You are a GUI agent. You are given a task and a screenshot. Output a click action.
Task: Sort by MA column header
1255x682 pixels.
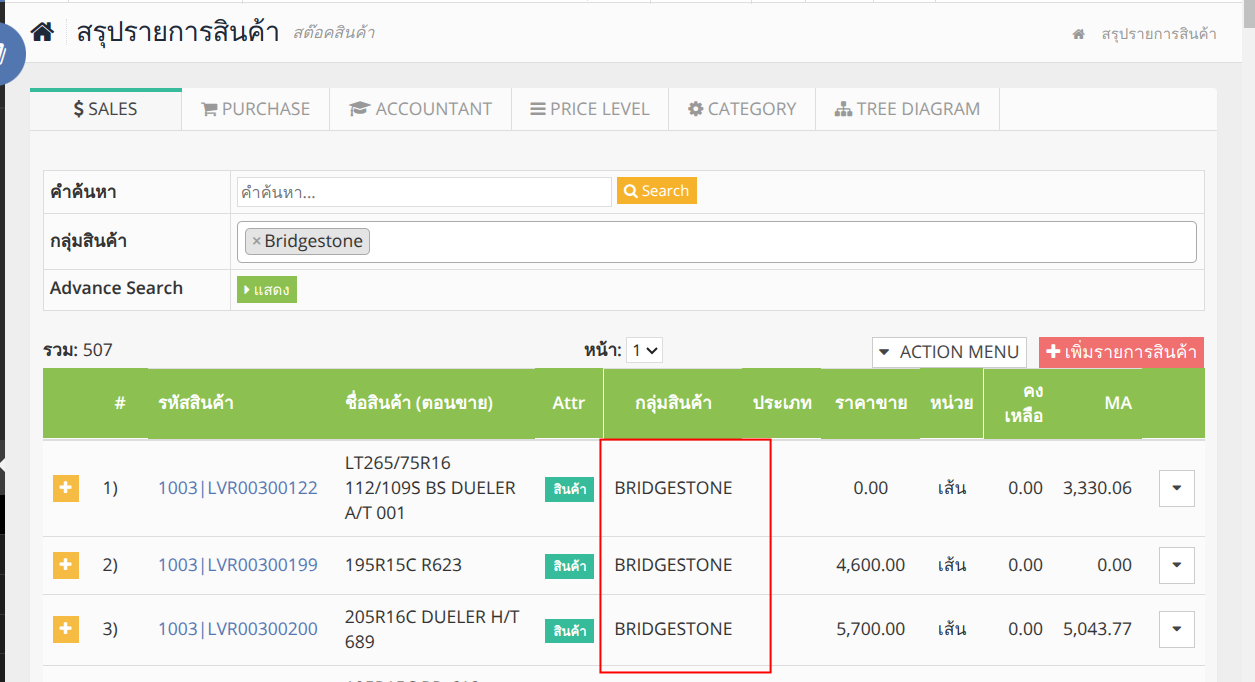pos(1118,403)
